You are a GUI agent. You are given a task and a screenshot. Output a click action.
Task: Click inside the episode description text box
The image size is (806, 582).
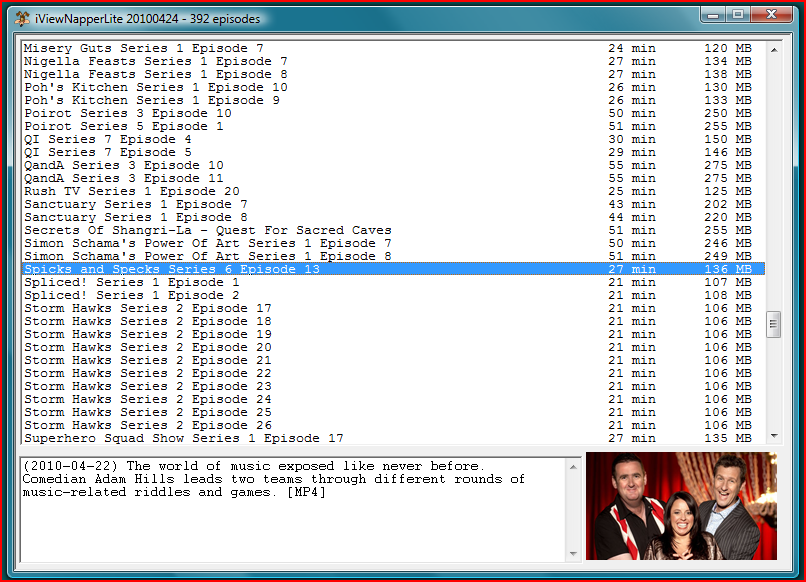click(293, 510)
